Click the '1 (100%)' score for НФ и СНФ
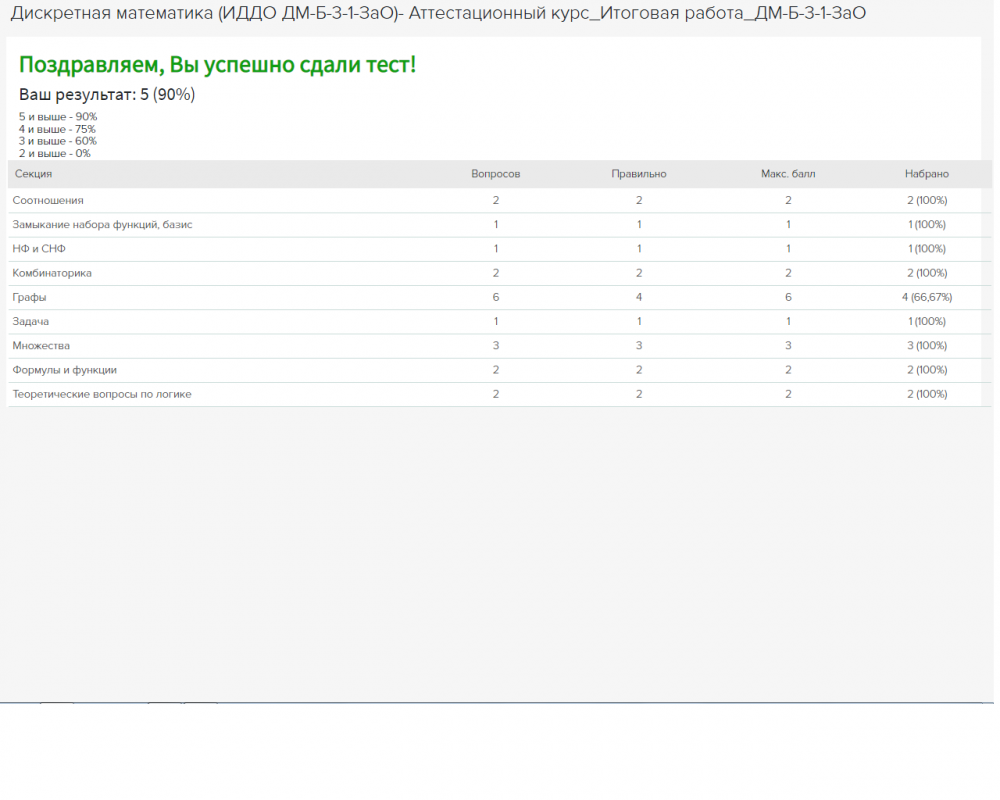Viewport: 1000px width, 800px height. (927, 249)
